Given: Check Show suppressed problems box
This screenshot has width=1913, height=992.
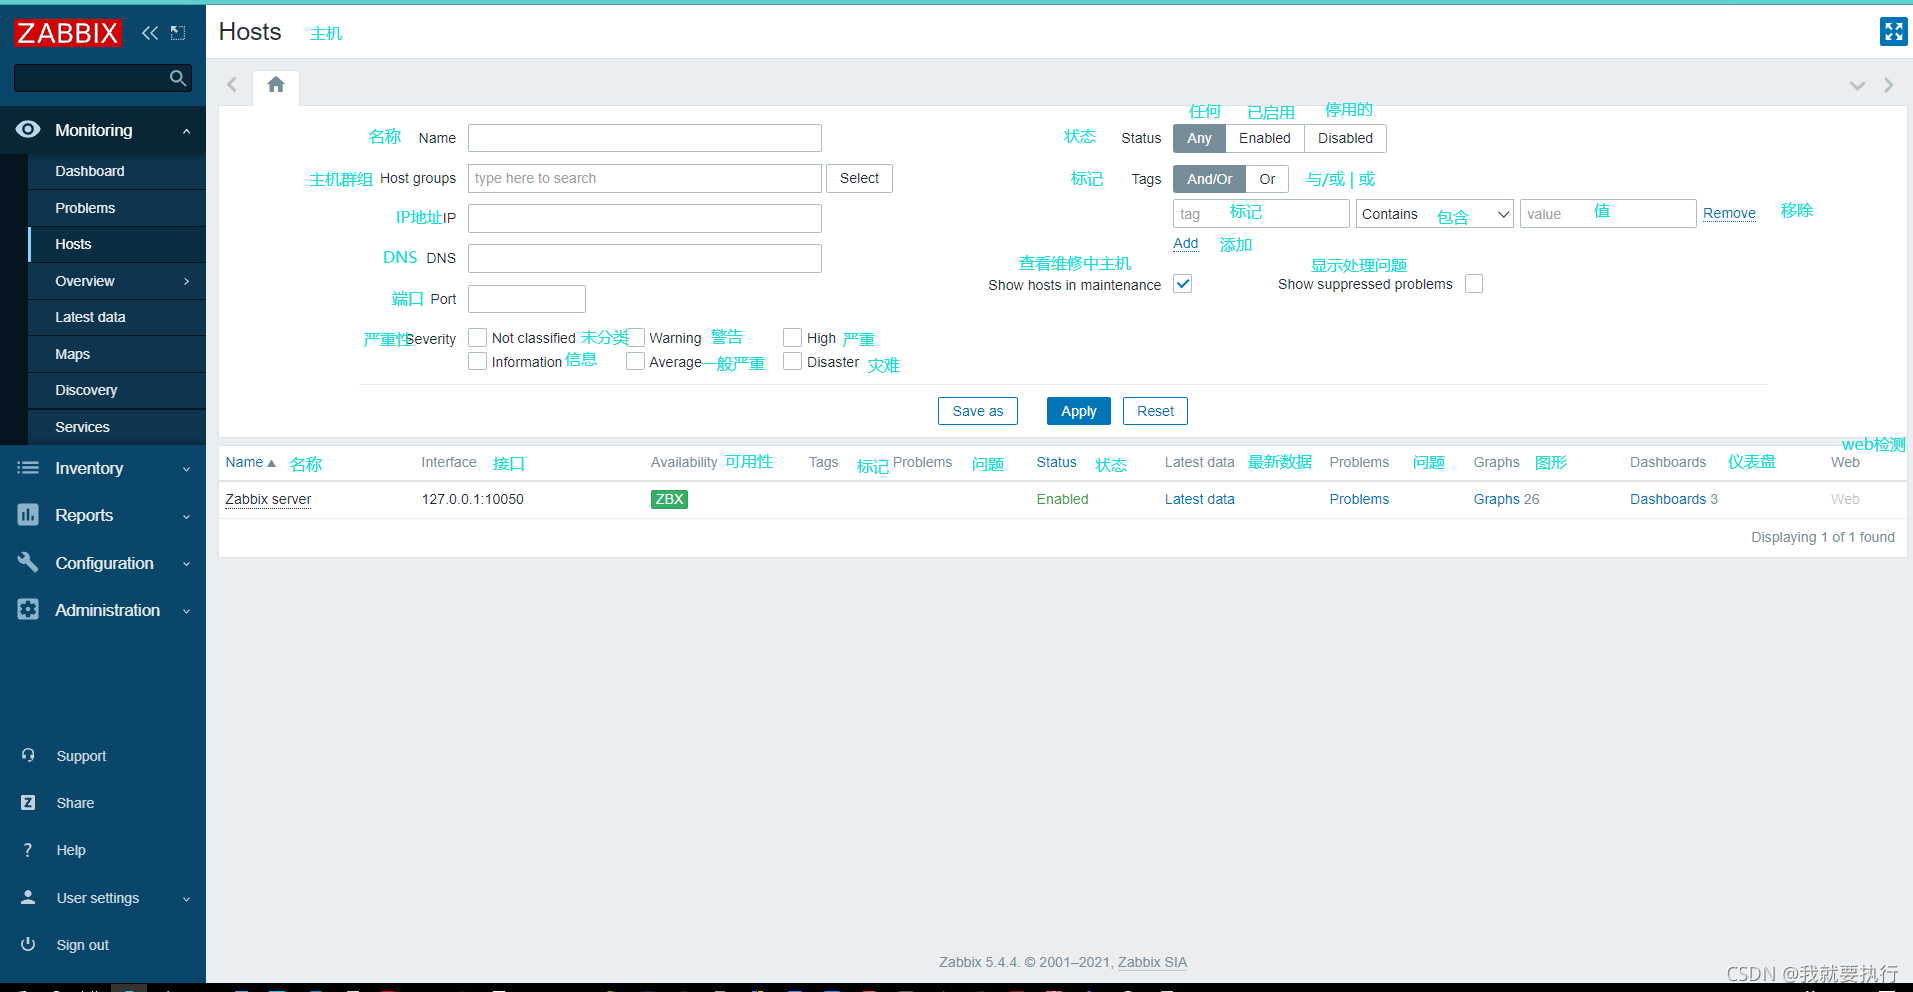Looking at the screenshot, I should pyautogui.click(x=1474, y=284).
